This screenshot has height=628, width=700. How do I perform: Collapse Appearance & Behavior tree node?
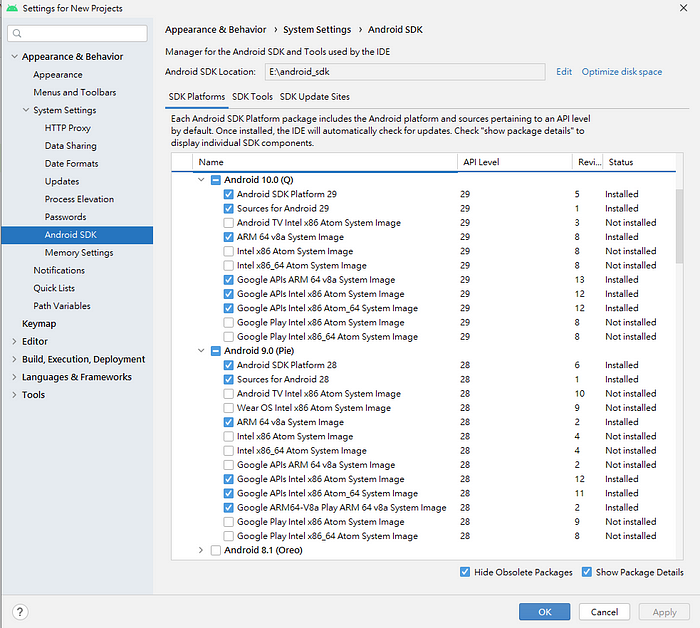point(14,57)
